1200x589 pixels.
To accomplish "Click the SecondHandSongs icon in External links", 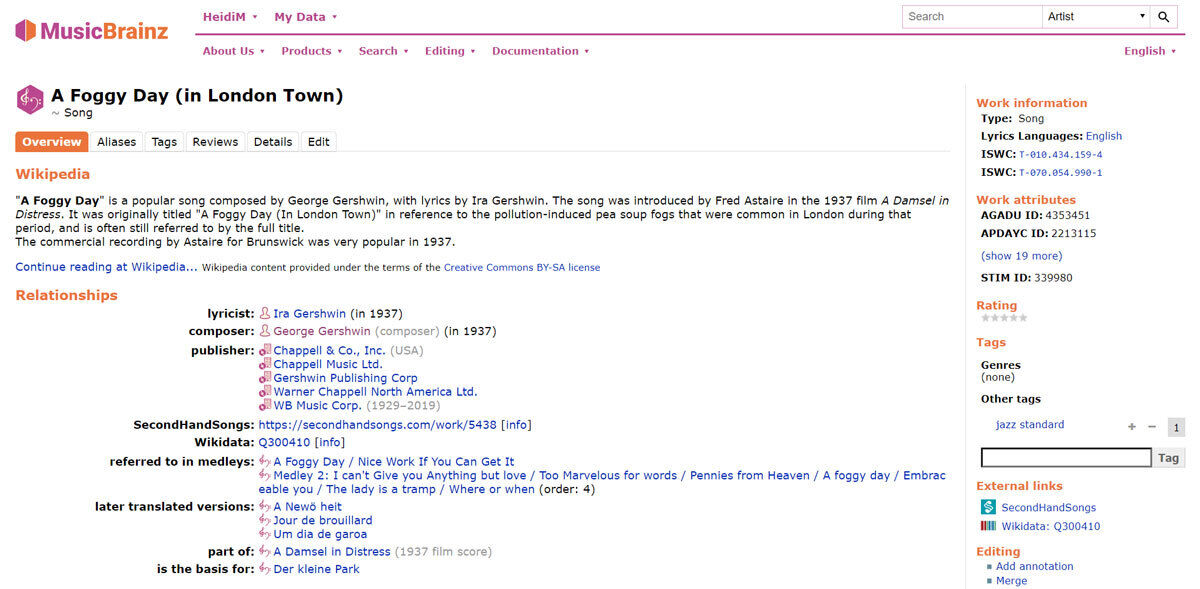I will tap(988, 508).
